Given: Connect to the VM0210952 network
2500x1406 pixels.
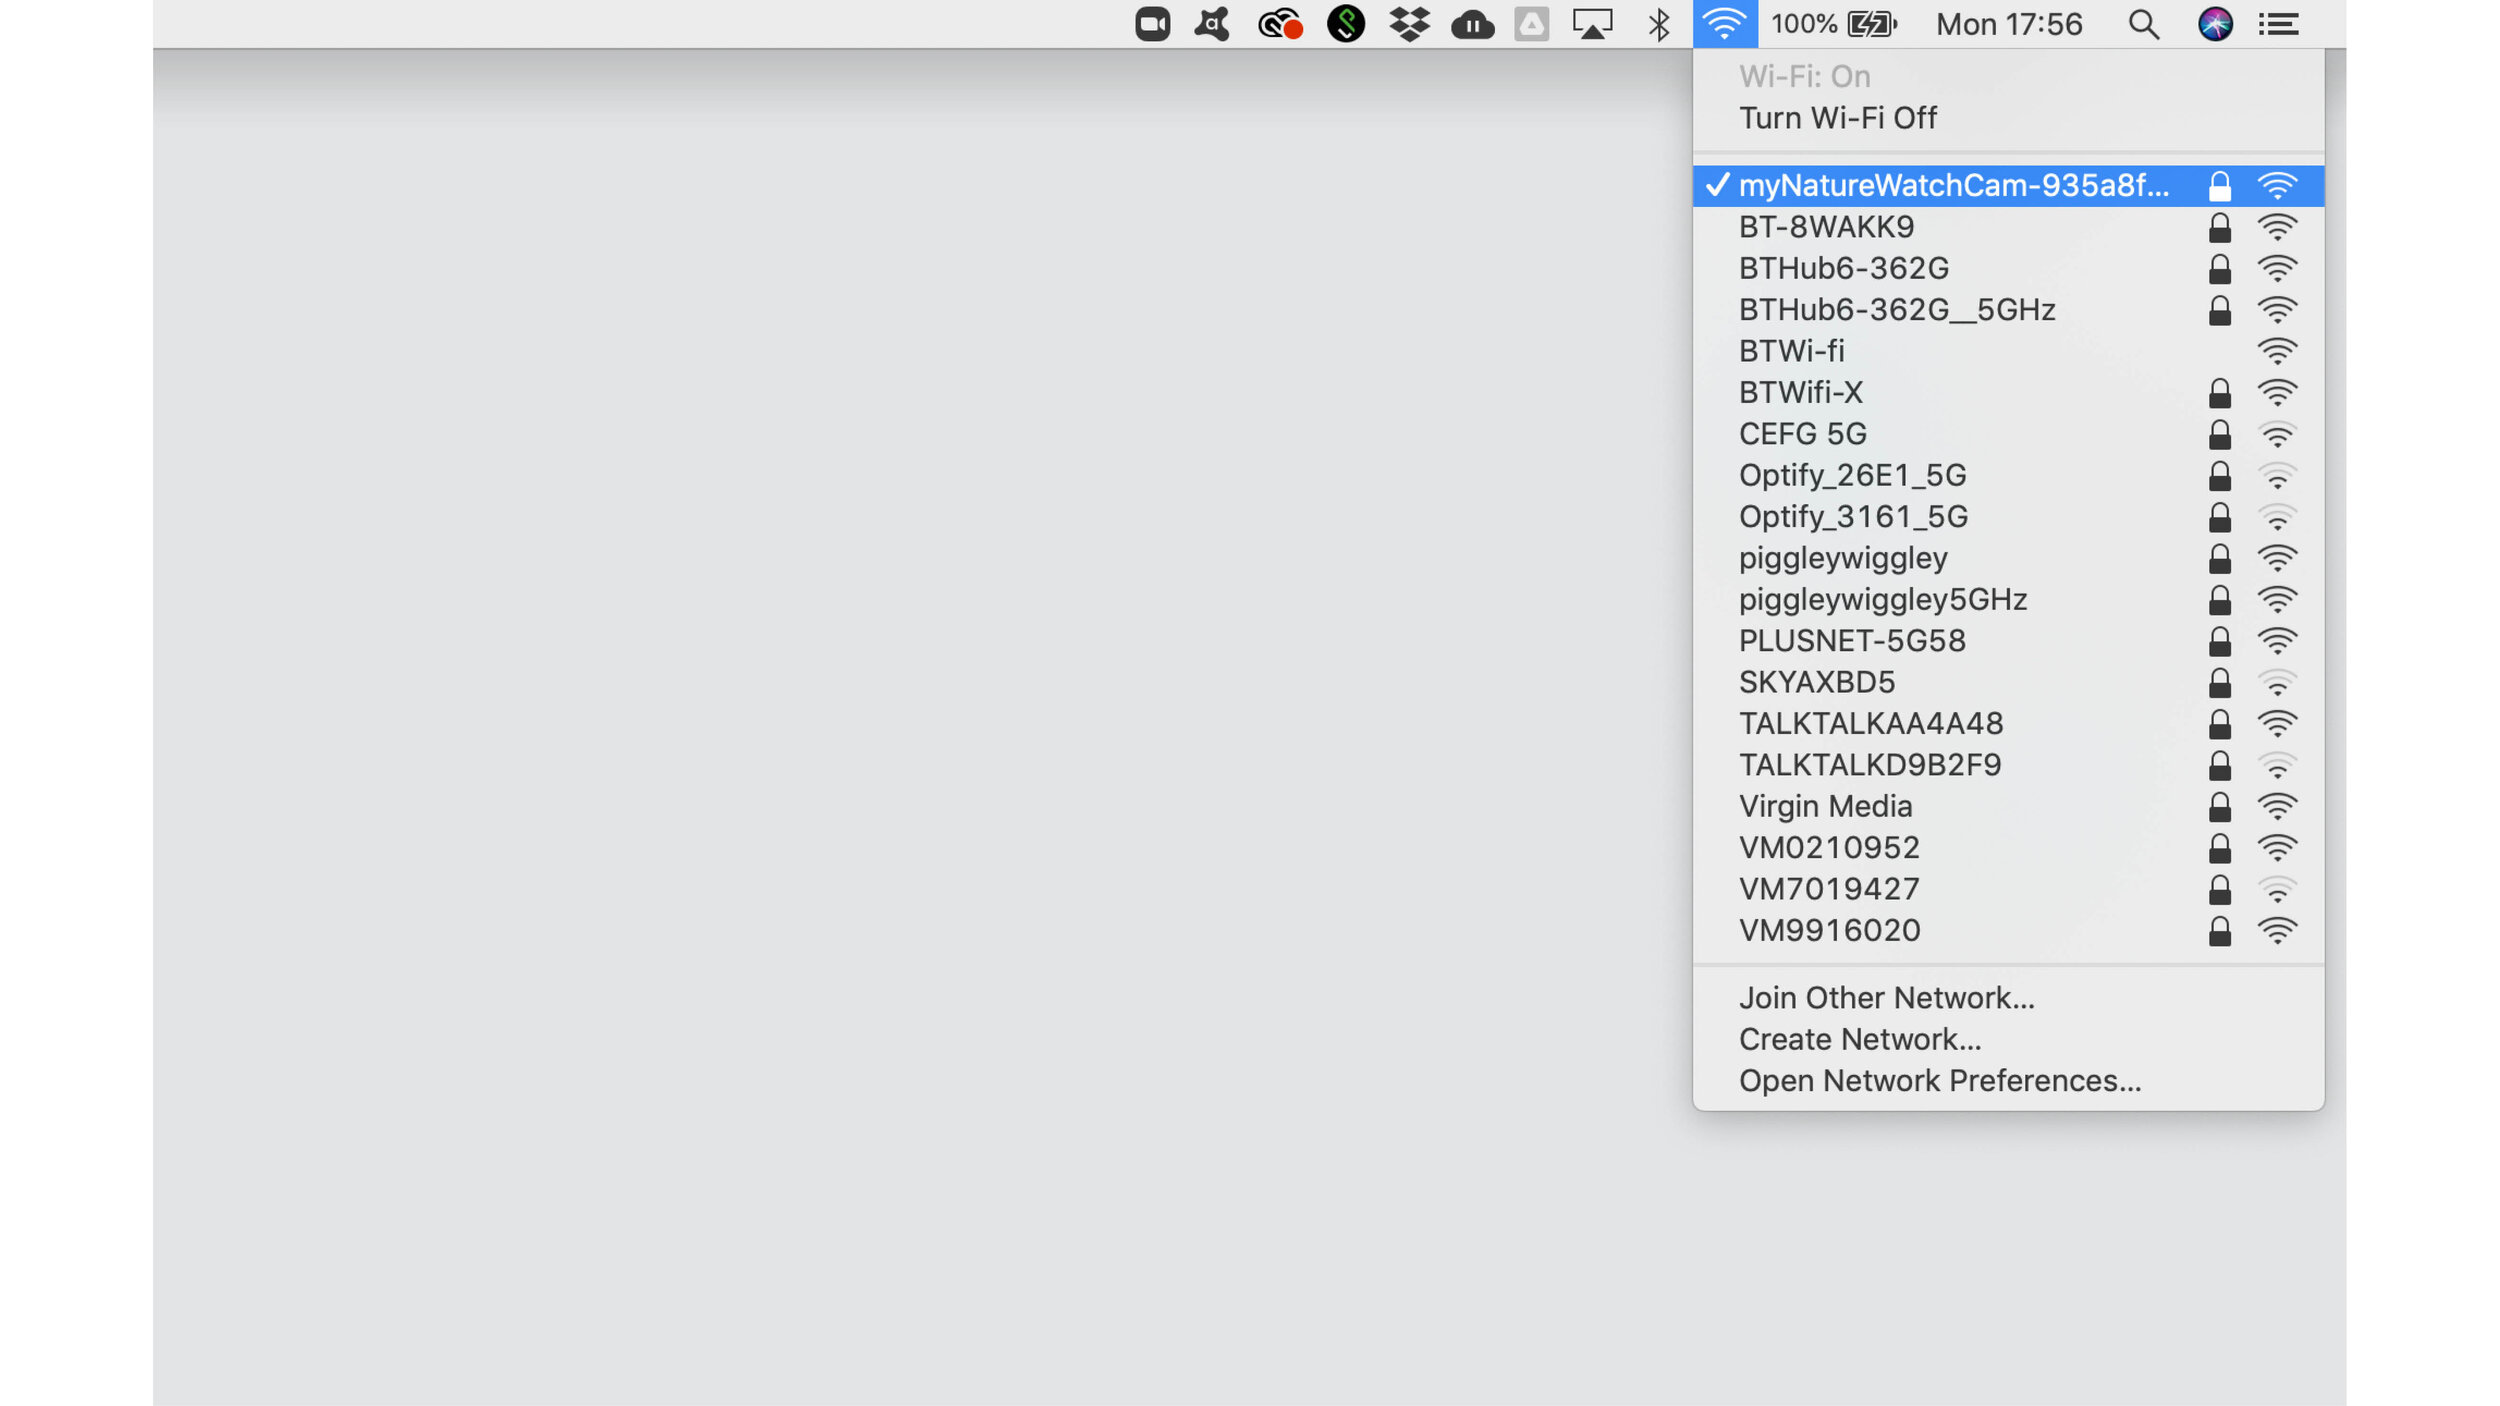Looking at the screenshot, I should 2008,848.
